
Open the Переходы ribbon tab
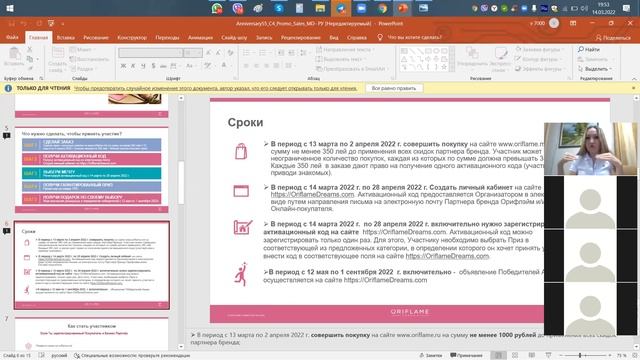point(167,38)
